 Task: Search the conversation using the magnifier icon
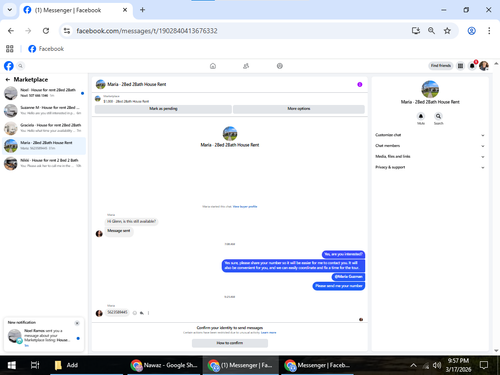pos(438,116)
